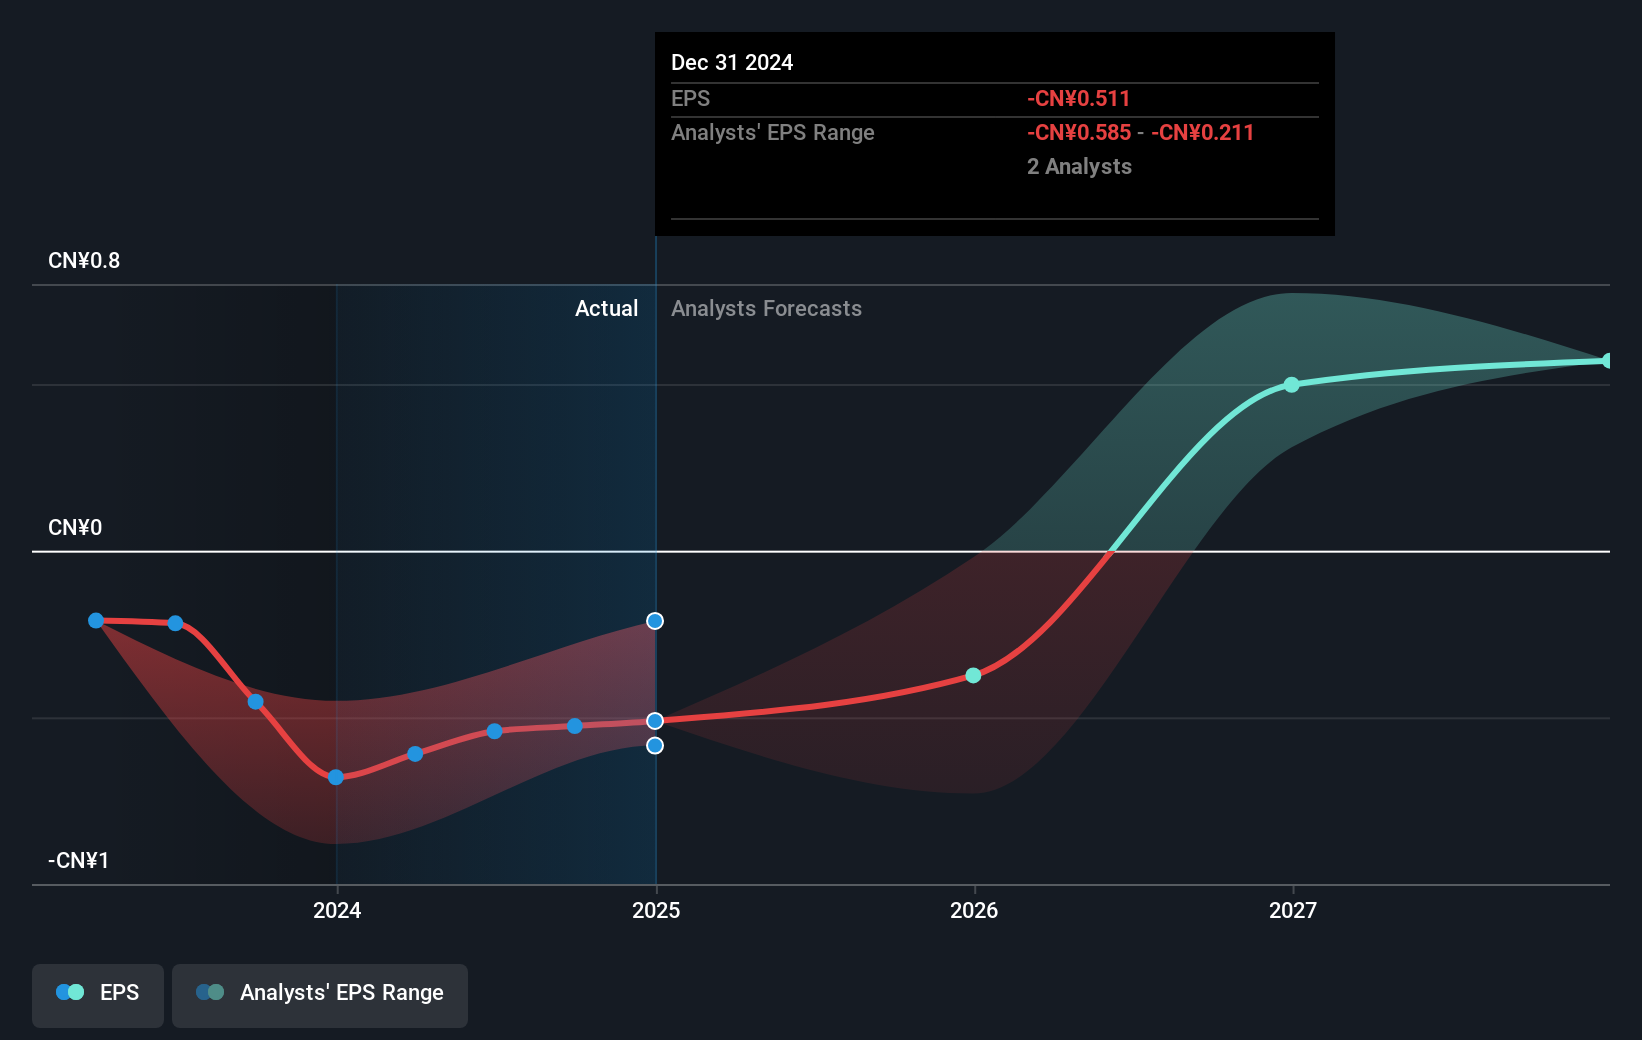The height and width of the screenshot is (1040, 1642).
Task: Click the CN¥0 y-axis label
Action: tap(75, 528)
